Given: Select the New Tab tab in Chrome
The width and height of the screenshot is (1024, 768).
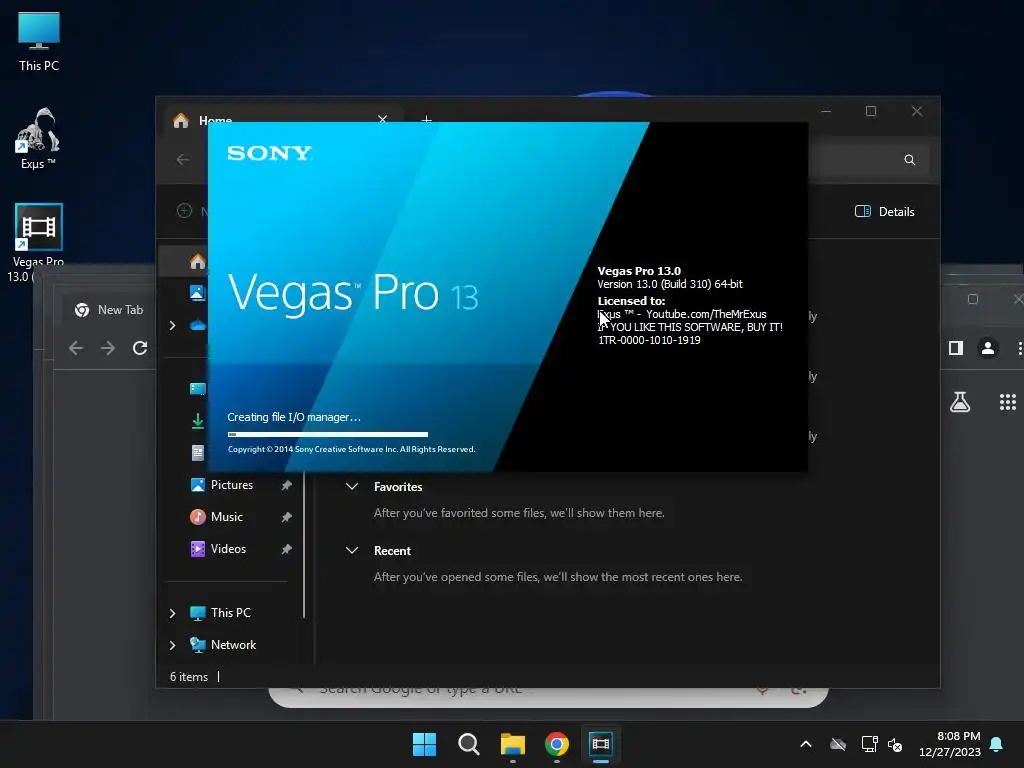Looking at the screenshot, I should tap(109, 310).
